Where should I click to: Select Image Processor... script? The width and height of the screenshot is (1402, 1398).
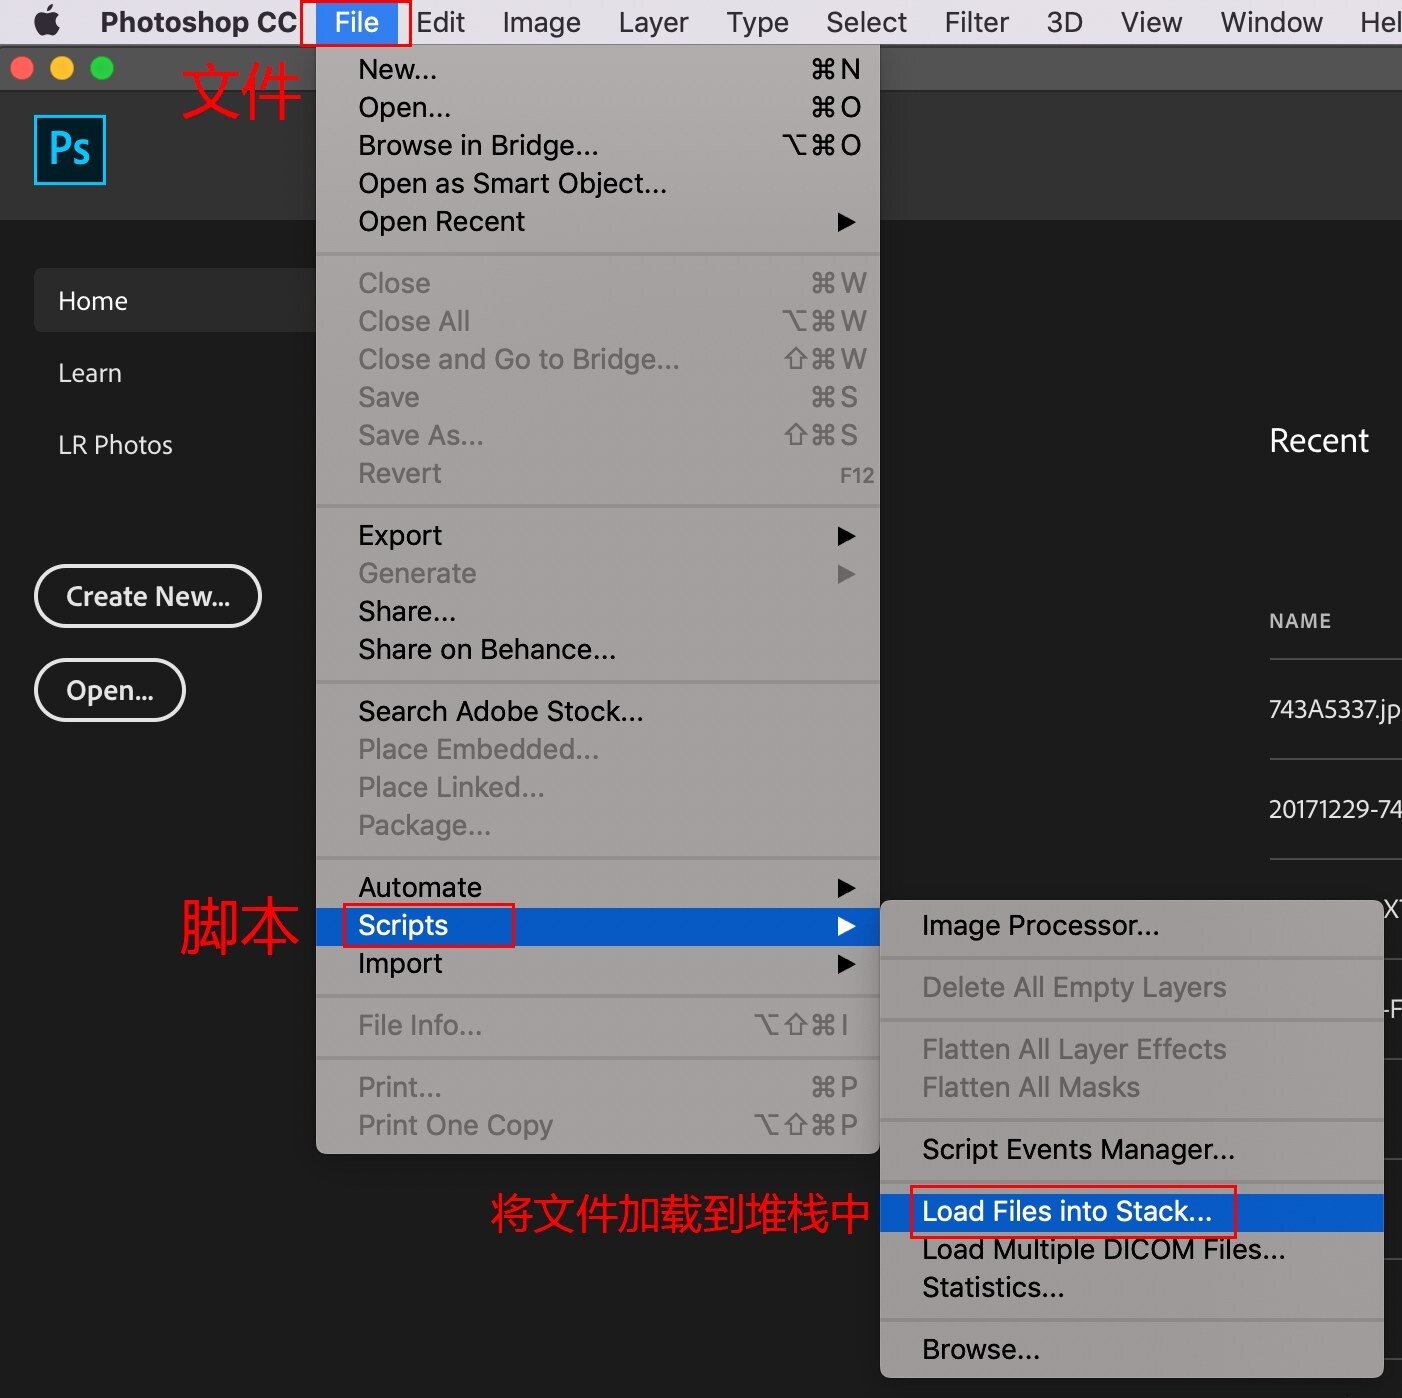pos(1132,925)
